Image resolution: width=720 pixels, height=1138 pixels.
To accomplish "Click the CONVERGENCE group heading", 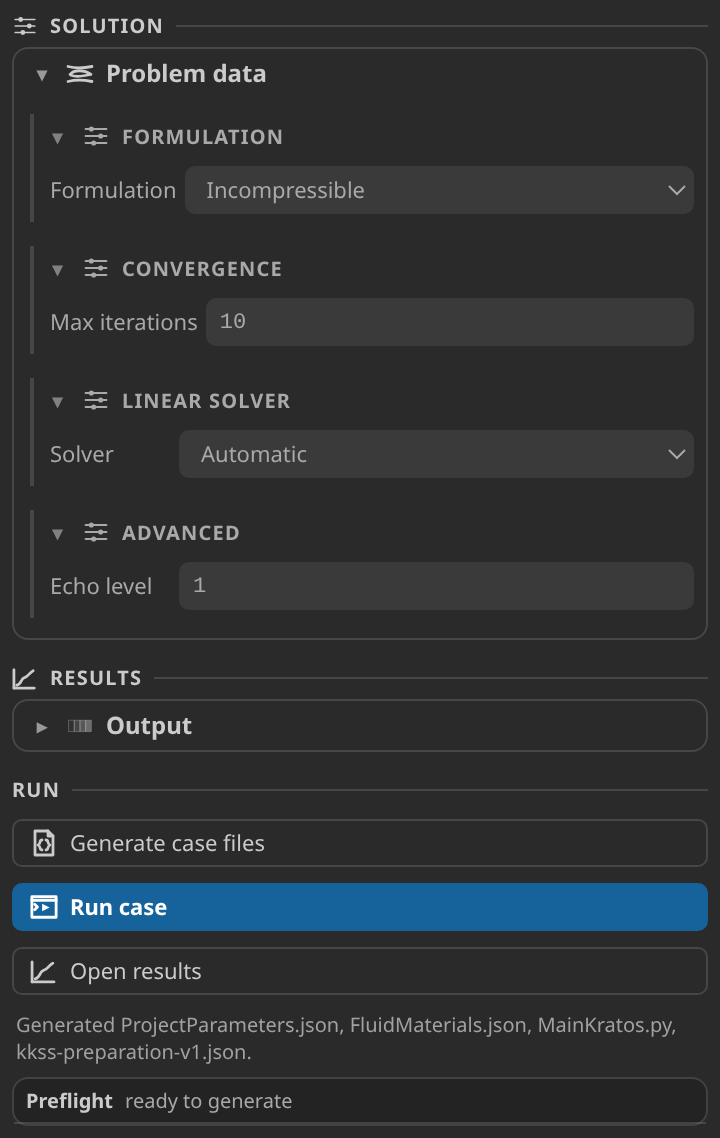I will click(202, 269).
